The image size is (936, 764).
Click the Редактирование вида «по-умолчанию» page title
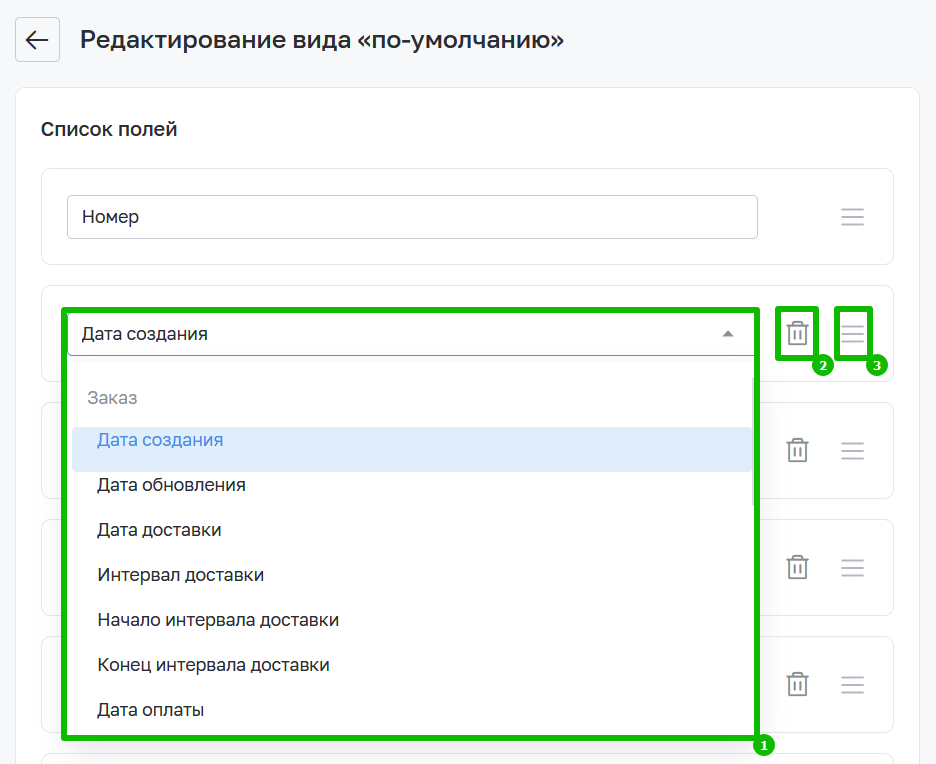point(322,40)
